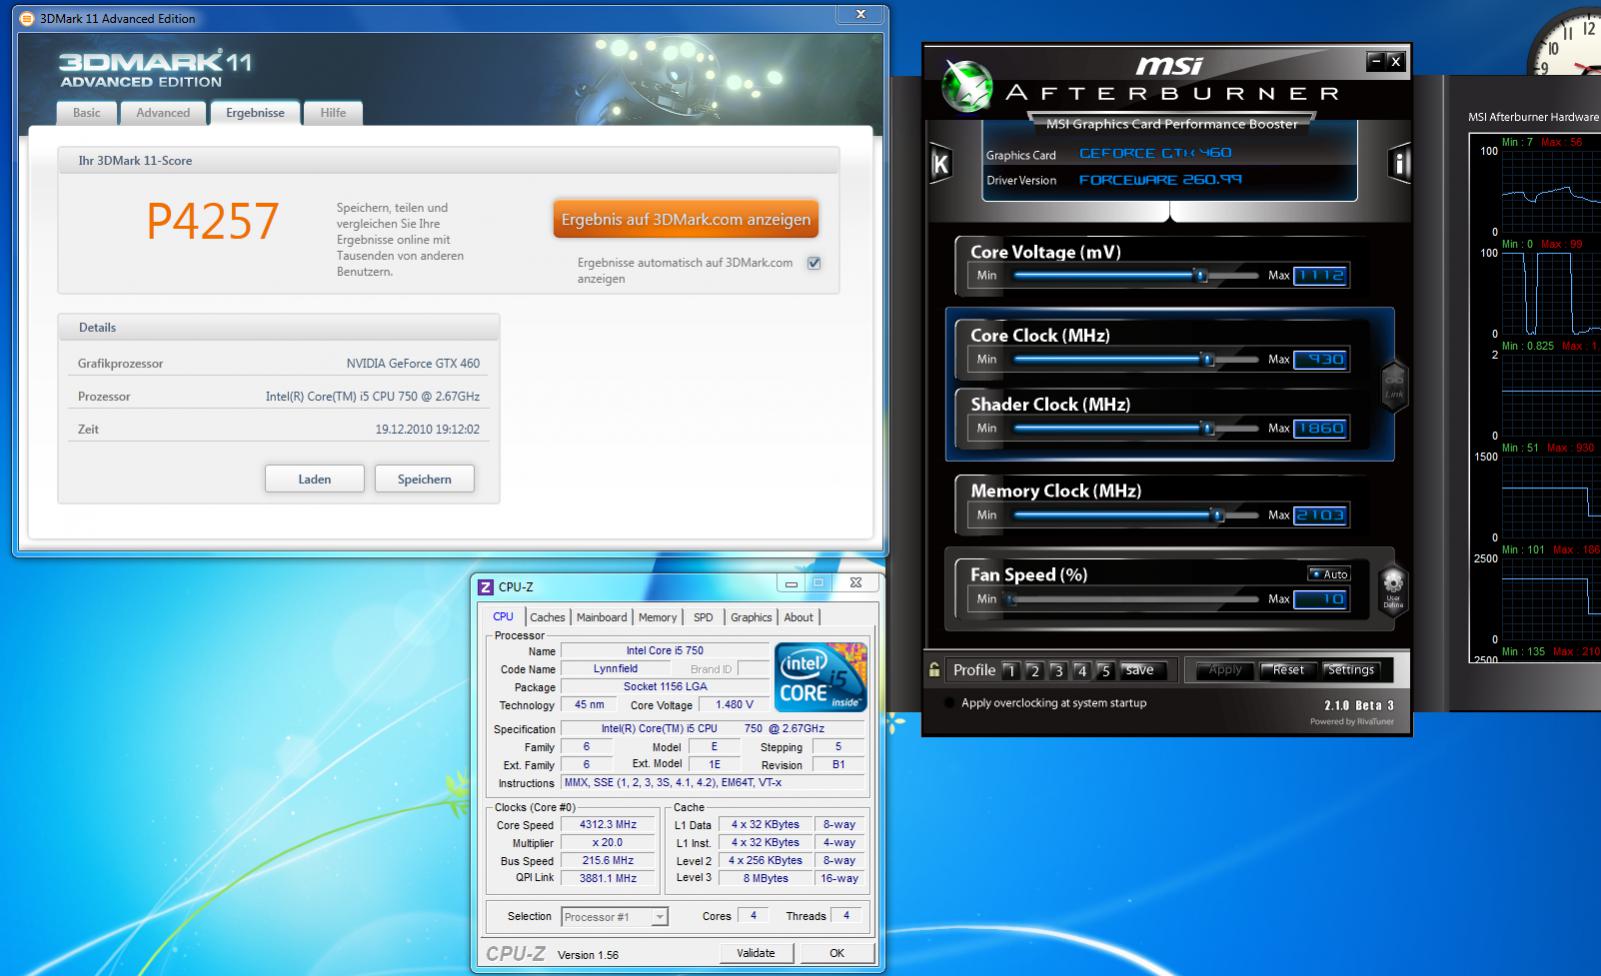Load Afterburner profile 5
The width and height of the screenshot is (1601, 976).
coord(1105,670)
